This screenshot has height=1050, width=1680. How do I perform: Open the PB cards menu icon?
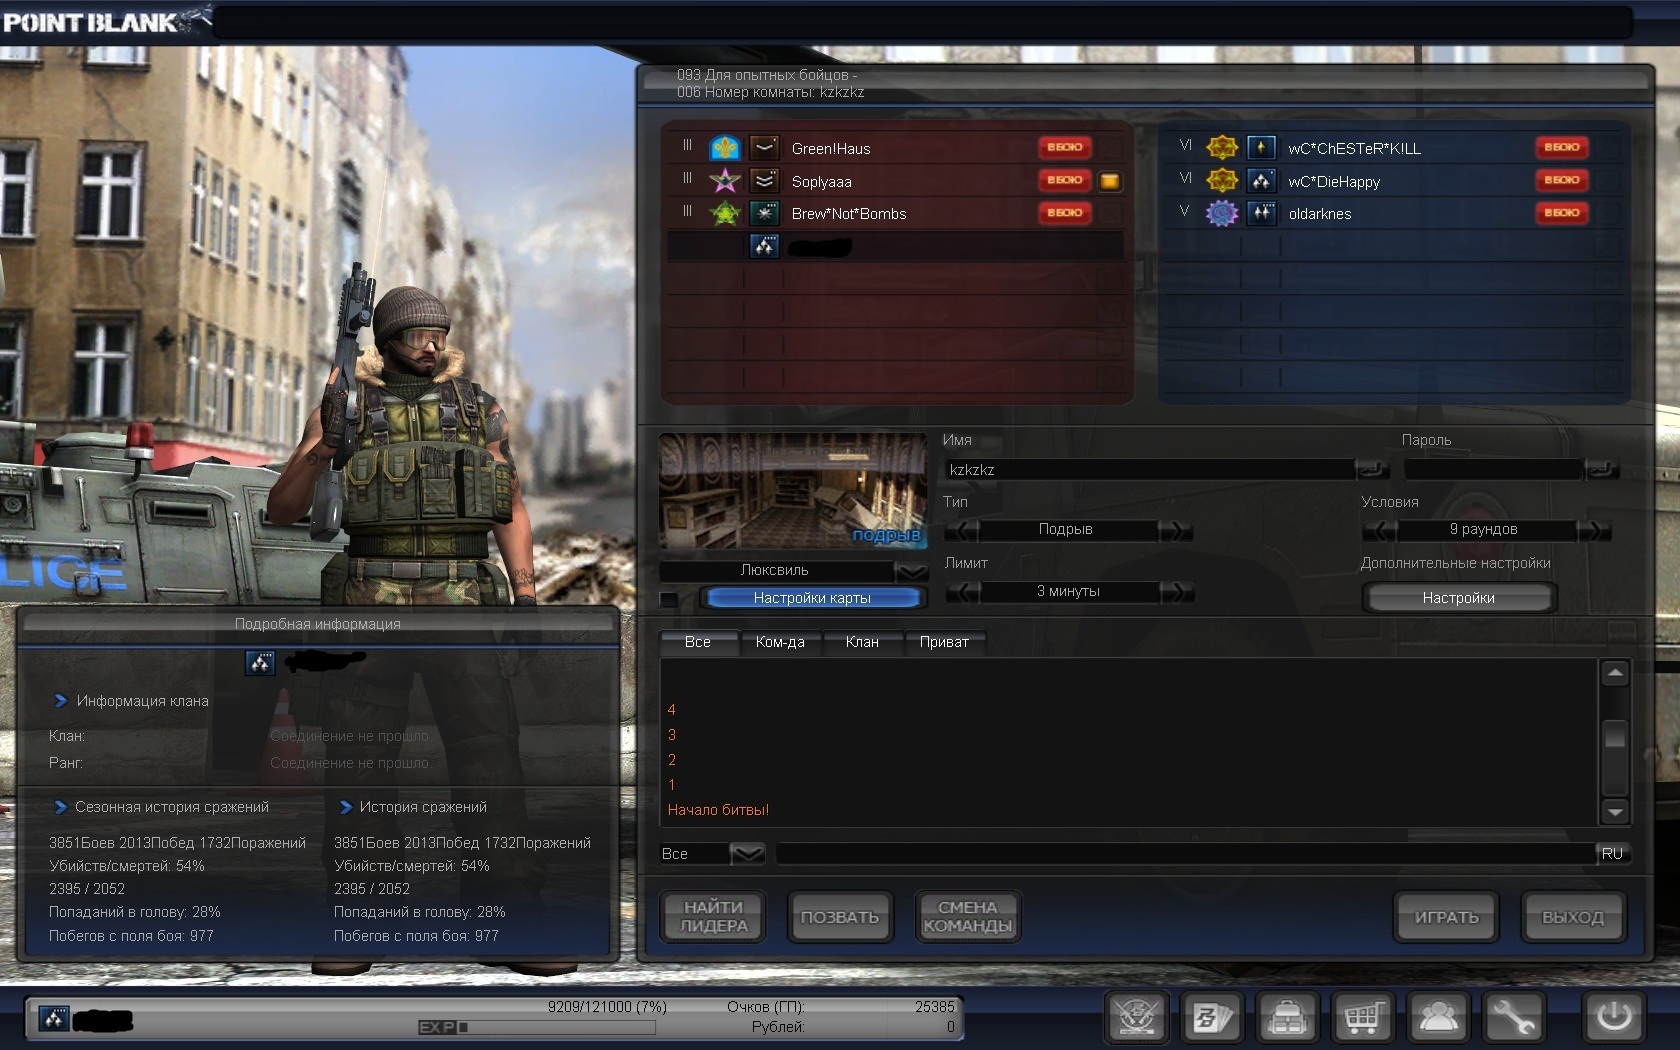[x=1211, y=1017]
